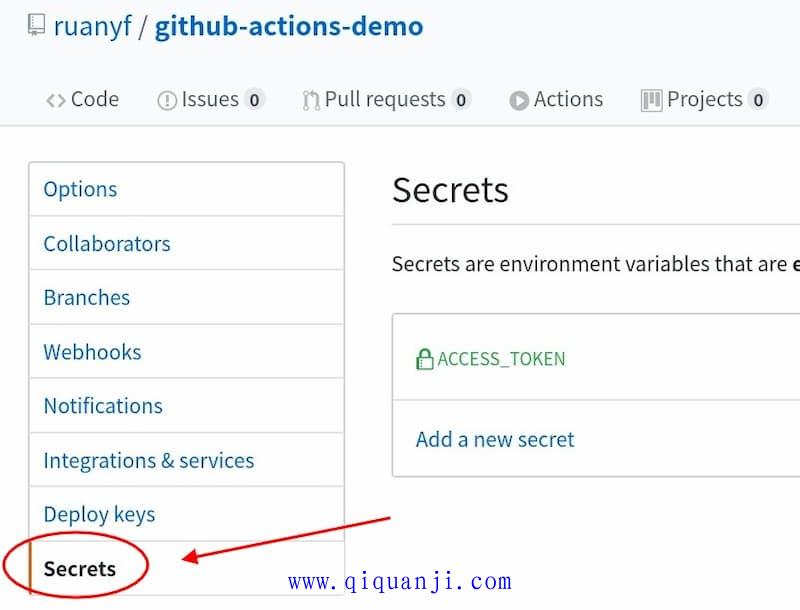Screen dimensions: 800x610
Task: Open the Projects tab
Action: pos(705,100)
